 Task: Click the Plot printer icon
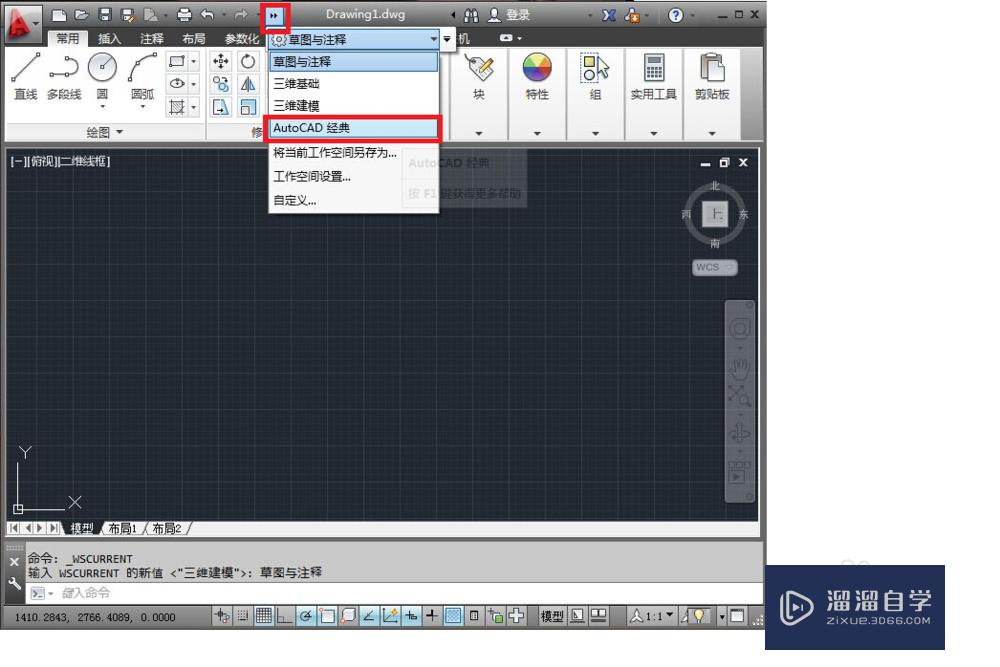pyautogui.click(x=184, y=15)
